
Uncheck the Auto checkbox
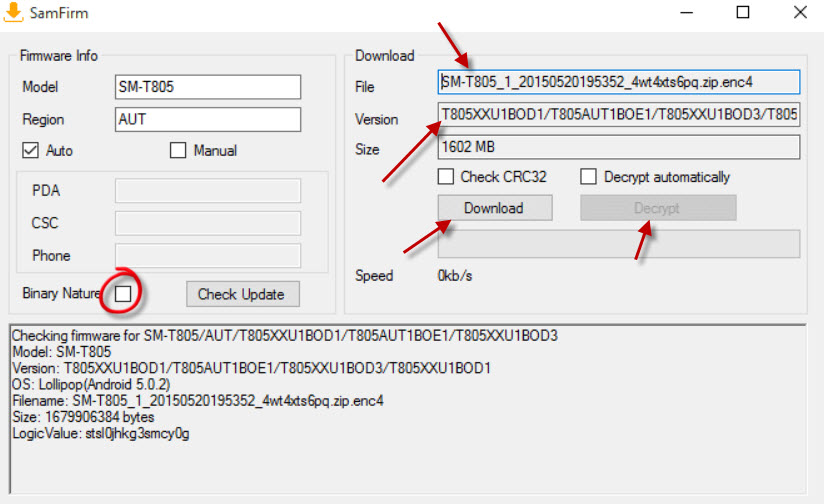tap(30, 150)
